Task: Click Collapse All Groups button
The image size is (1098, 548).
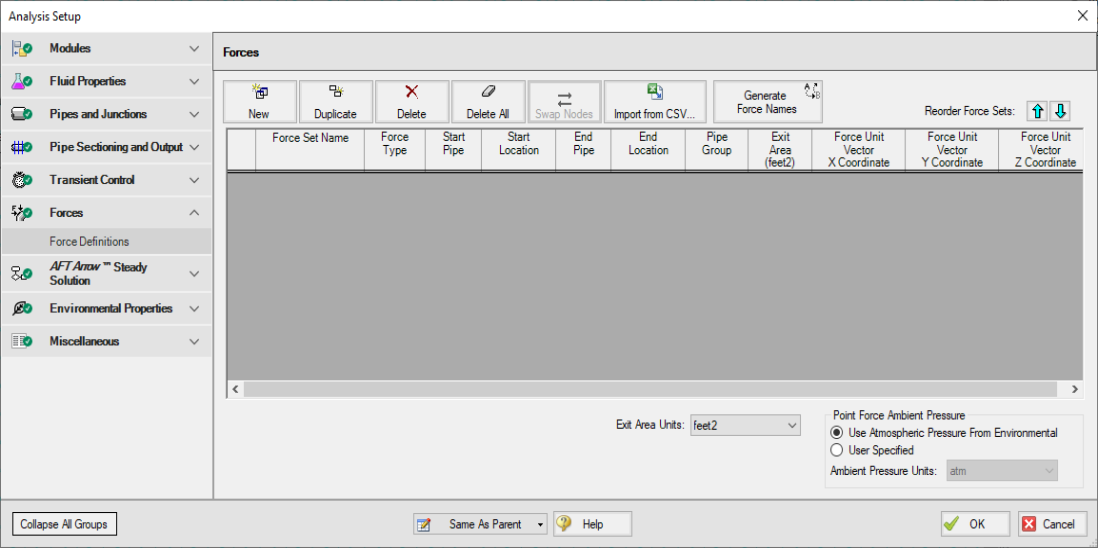Action: coord(64,524)
